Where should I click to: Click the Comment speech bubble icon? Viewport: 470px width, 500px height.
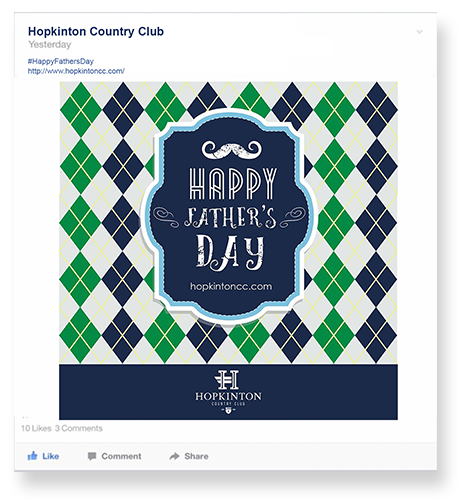tap(92, 456)
